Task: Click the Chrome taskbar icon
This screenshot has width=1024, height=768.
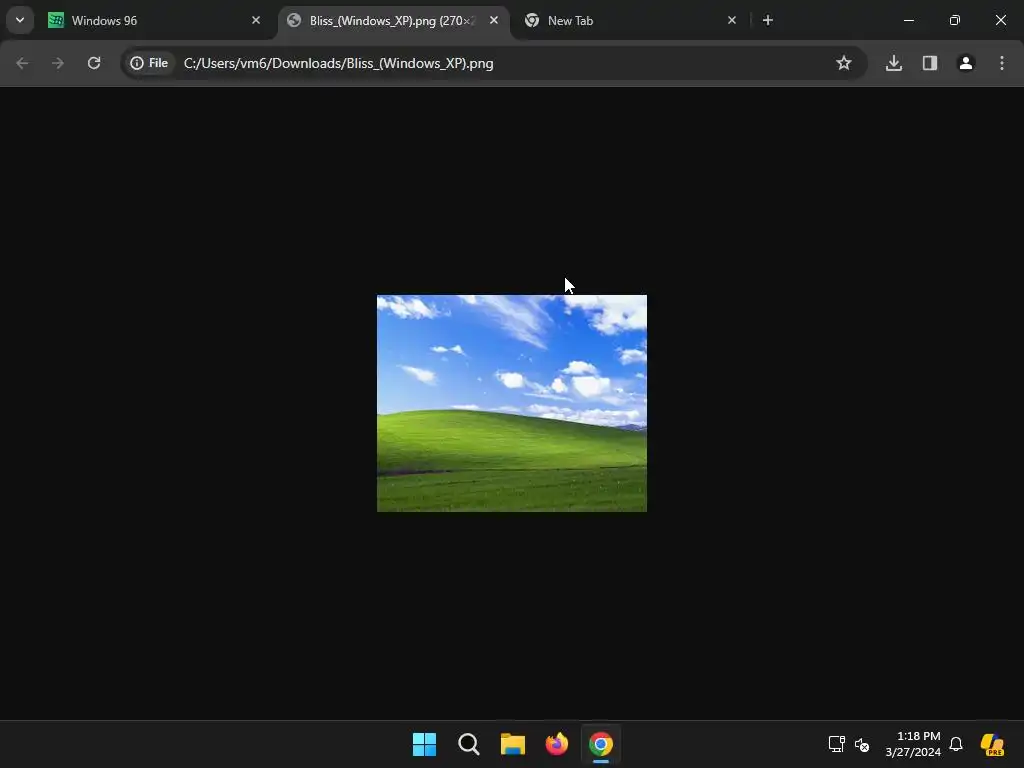Action: point(601,744)
